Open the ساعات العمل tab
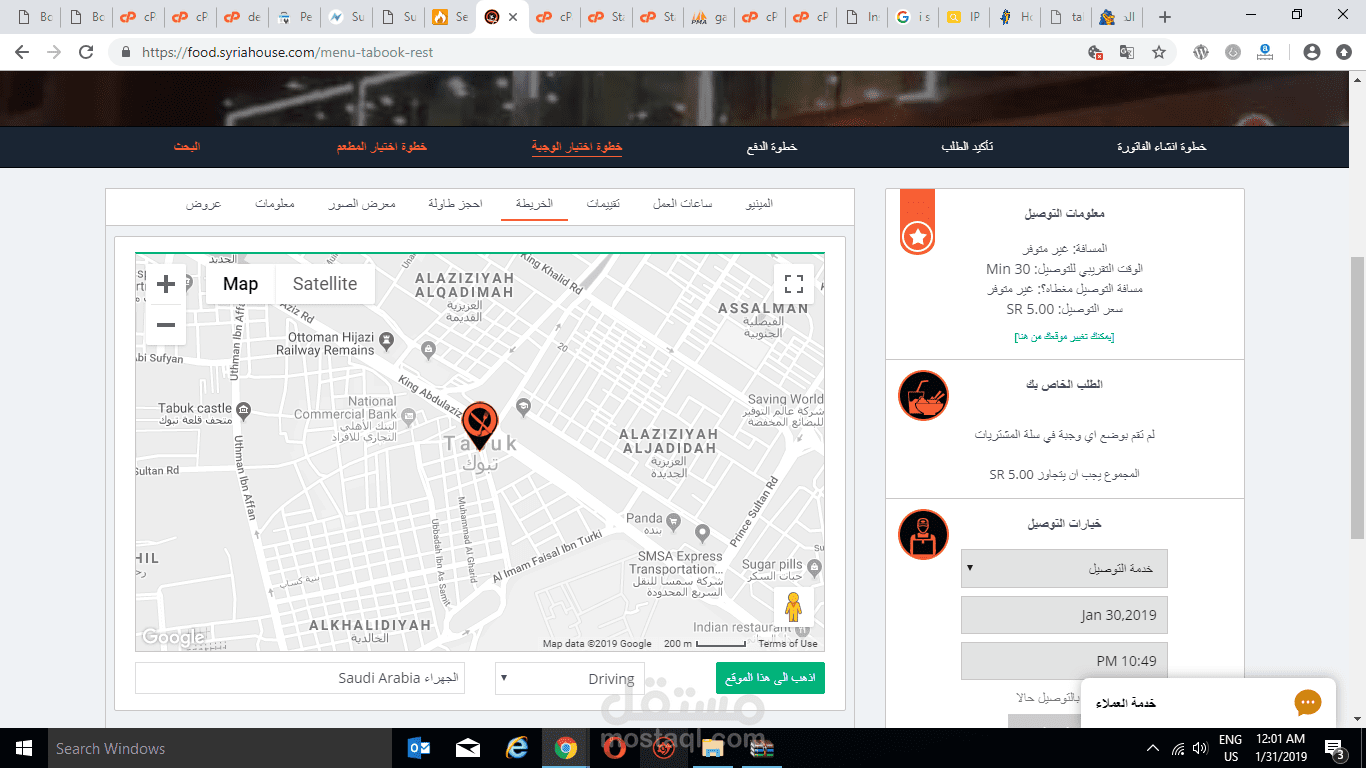This screenshot has width=1366, height=768. click(683, 204)
